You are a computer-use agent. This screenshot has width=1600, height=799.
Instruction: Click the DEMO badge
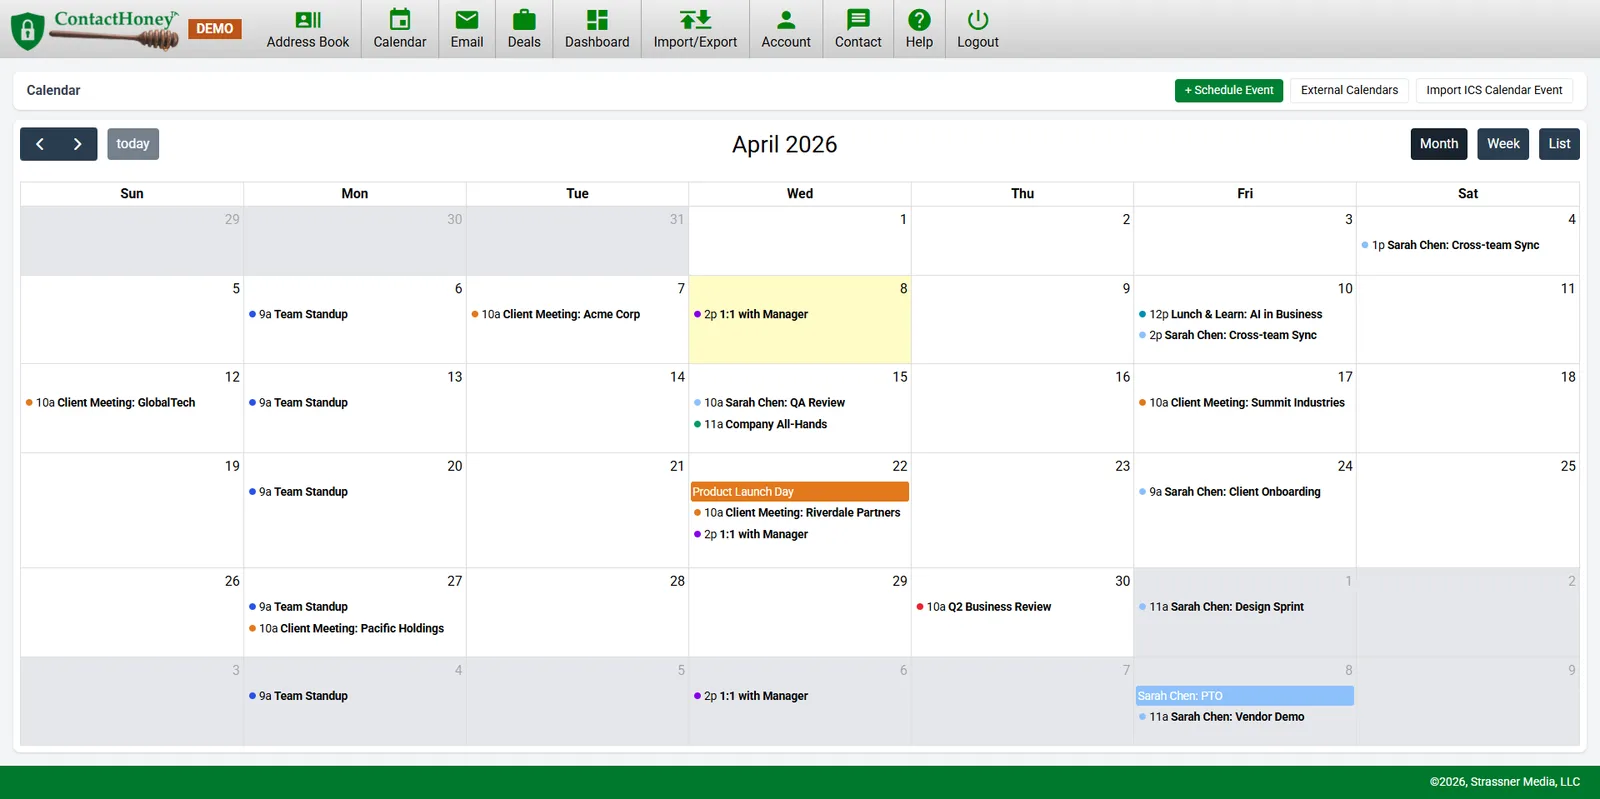coord(215,28)
